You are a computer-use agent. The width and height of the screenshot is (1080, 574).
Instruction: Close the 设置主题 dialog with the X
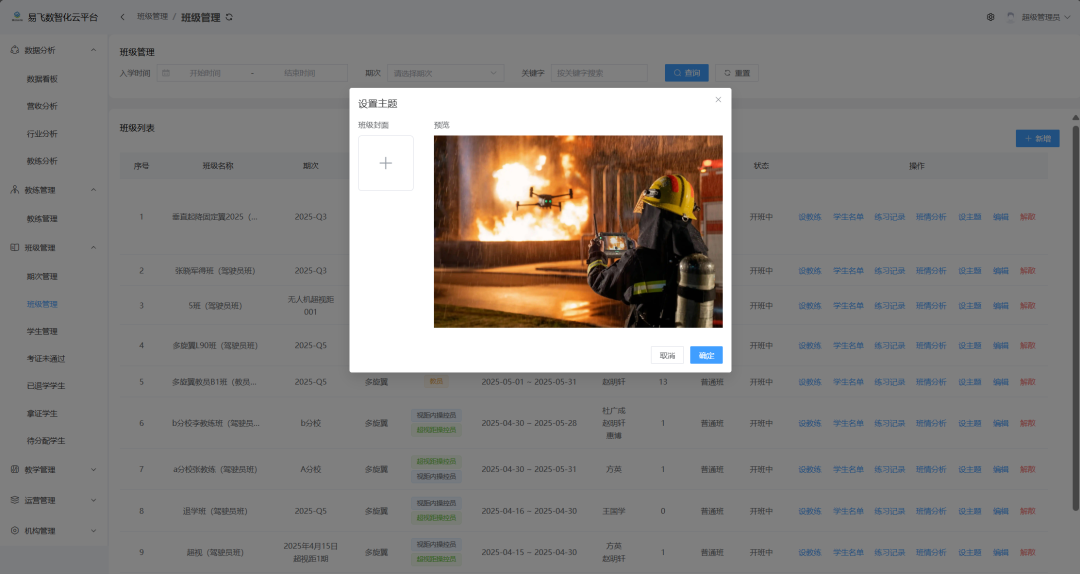click(x=718, y=99)
